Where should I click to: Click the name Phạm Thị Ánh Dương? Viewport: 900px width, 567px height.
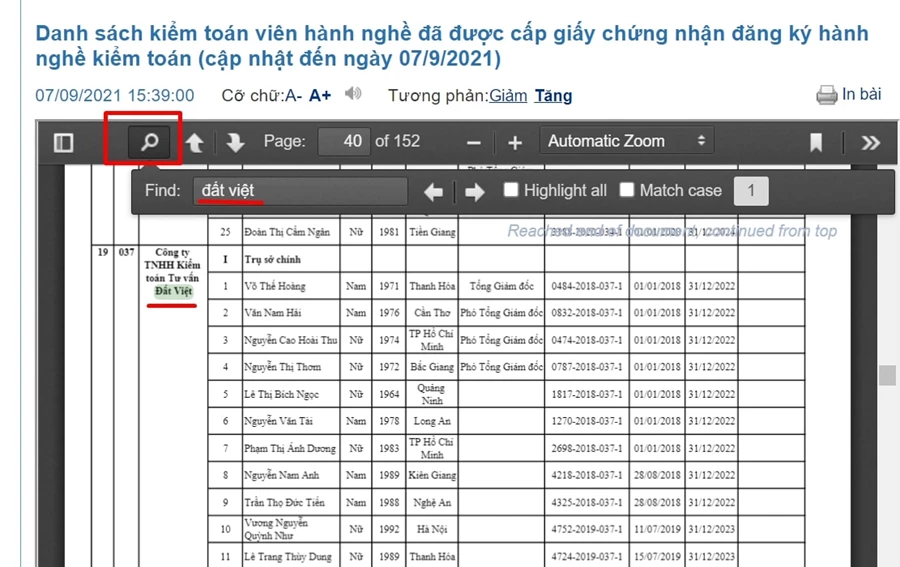290,448
